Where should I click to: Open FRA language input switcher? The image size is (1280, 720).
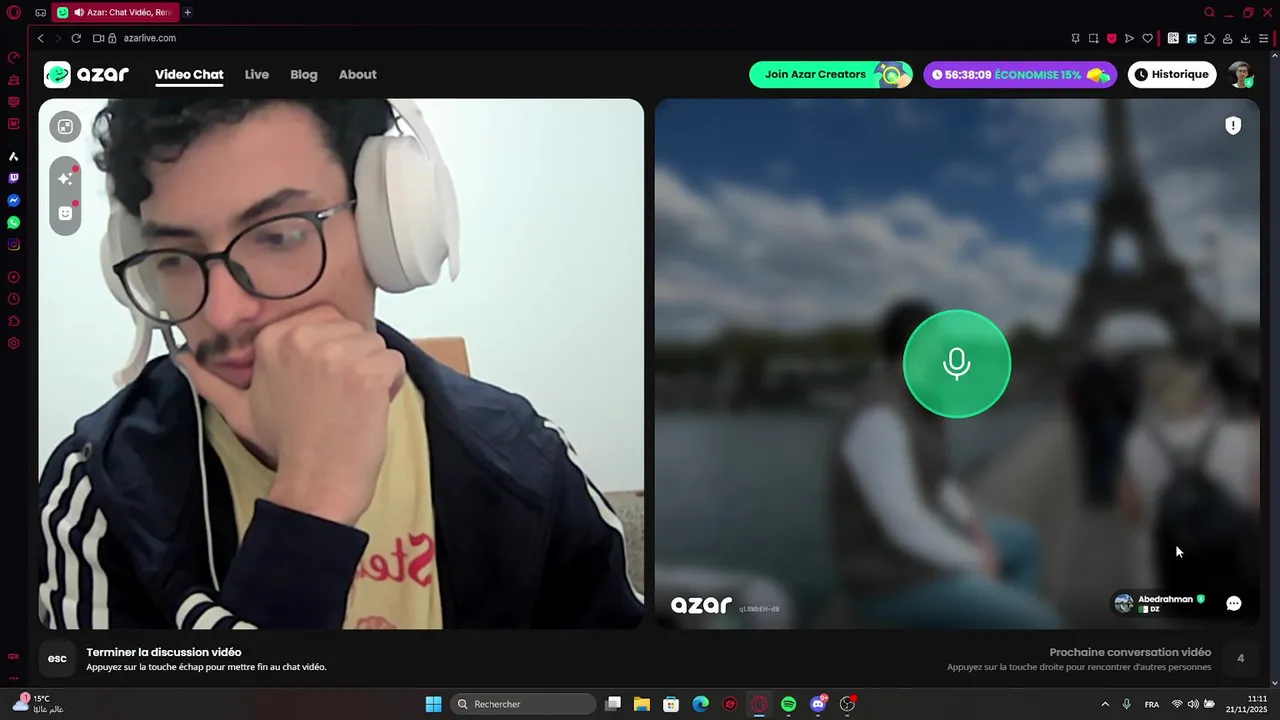pyautogui.click(x=1152, y=704)
